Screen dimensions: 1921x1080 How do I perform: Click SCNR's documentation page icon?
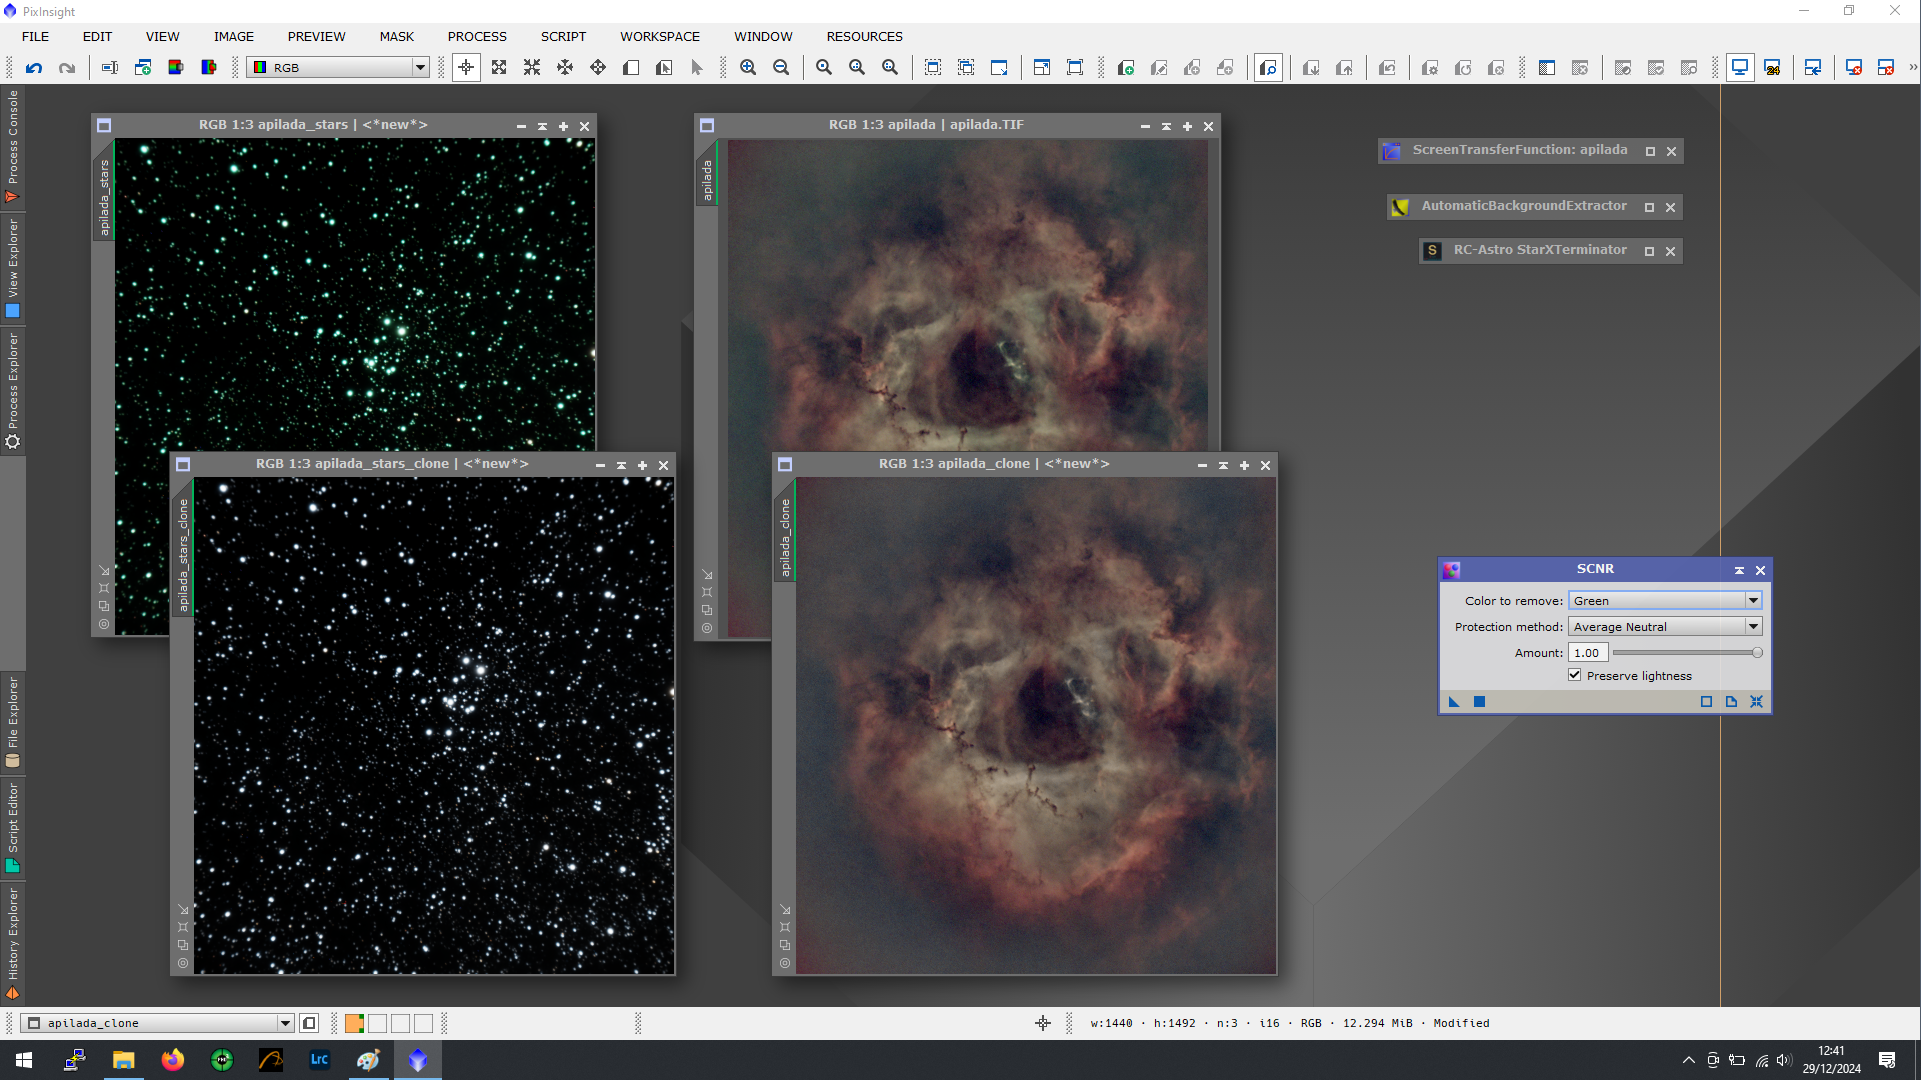1732,702
